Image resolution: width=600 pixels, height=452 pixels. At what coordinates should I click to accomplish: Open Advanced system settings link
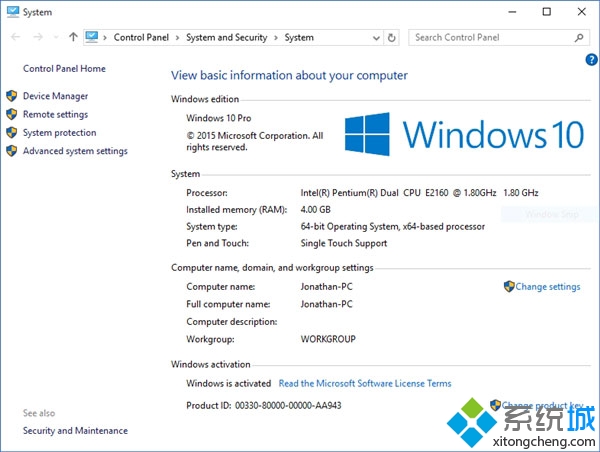pyautogui.click(x=75, y=151)
